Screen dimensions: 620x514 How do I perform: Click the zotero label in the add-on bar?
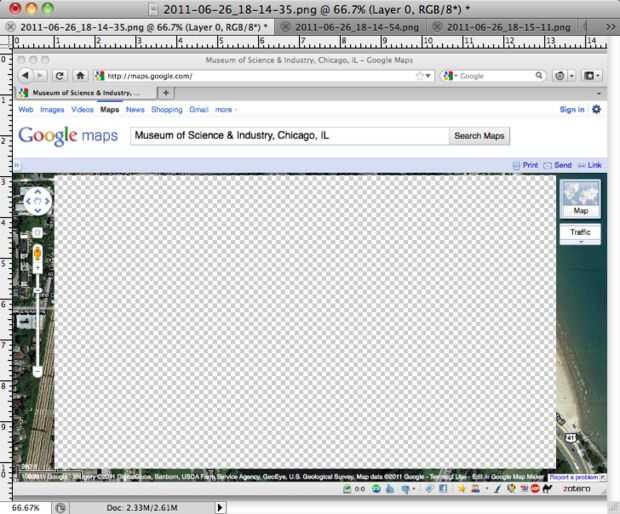[577, 489]
